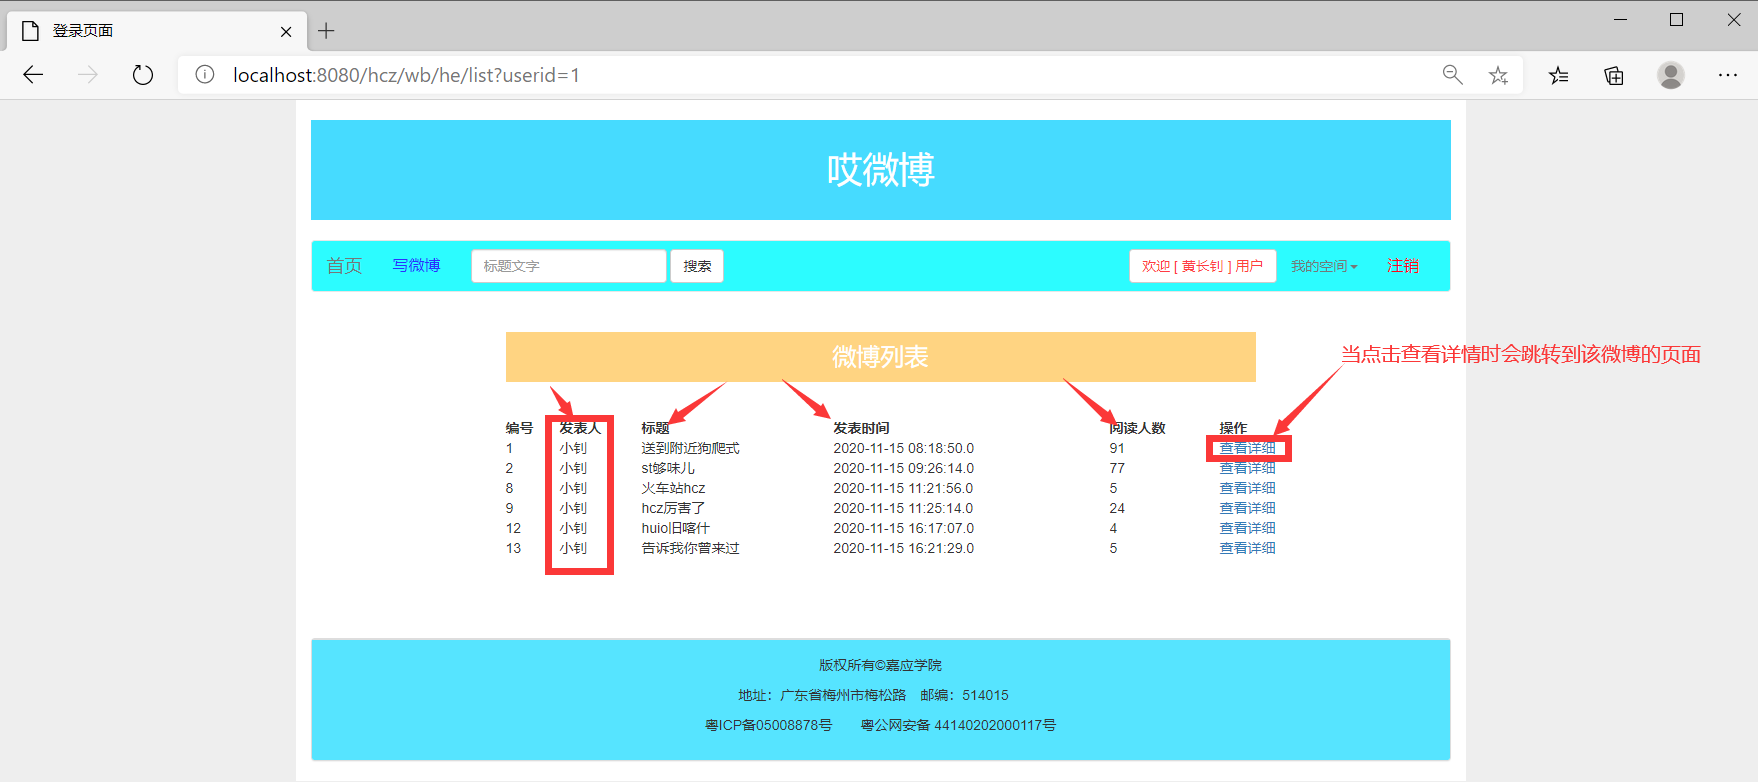Viewport: 1758px width, 782px height.
Task: Click the 搜索 button
Action: click(x=697, y=266)
